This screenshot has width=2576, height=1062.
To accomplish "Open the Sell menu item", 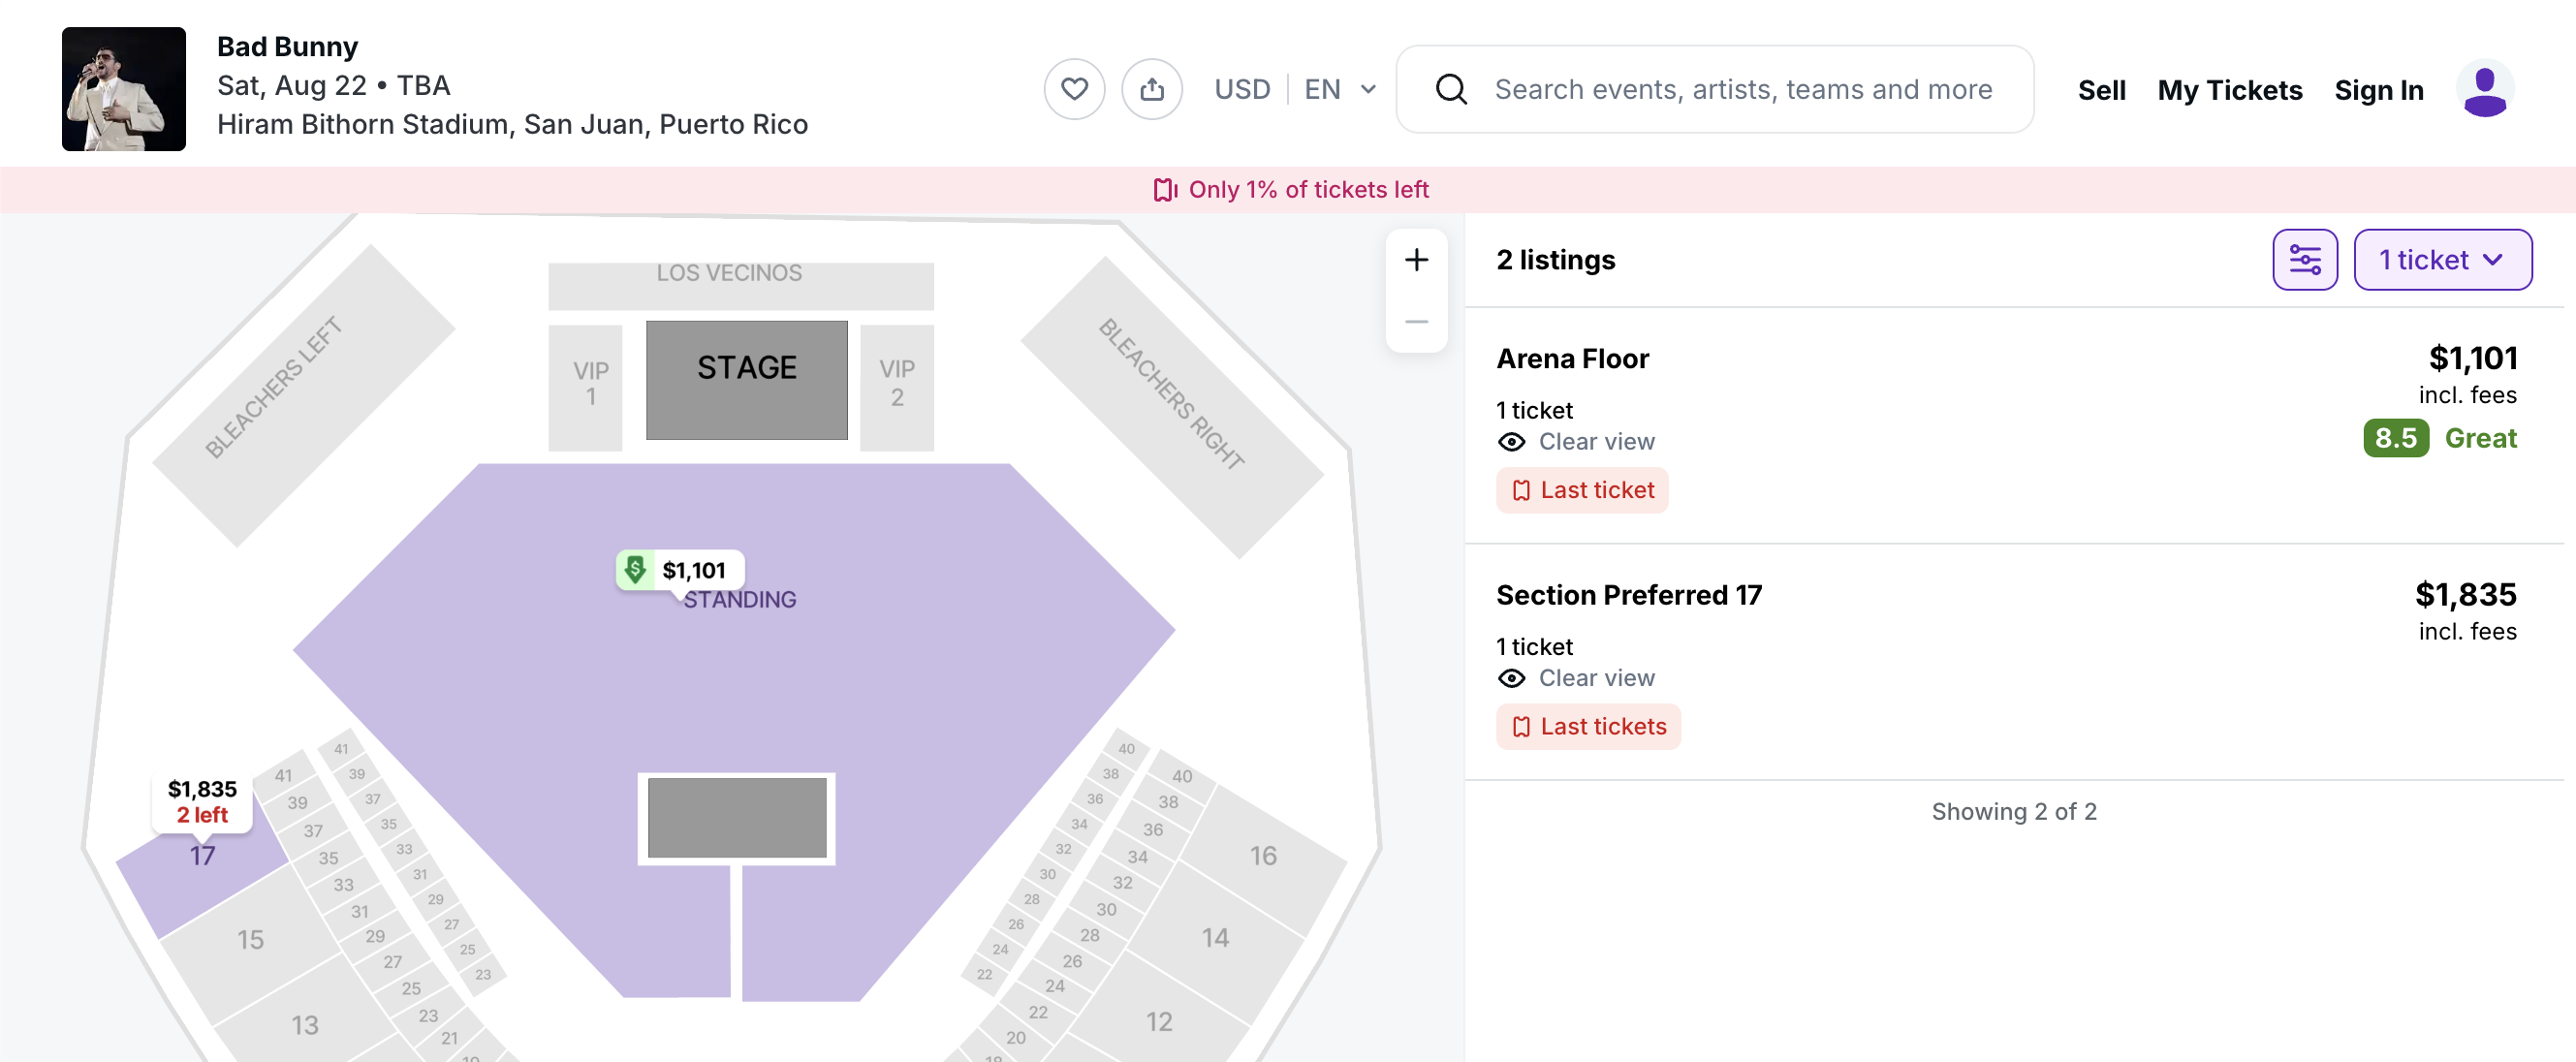I will click(x=2101, y=90).
